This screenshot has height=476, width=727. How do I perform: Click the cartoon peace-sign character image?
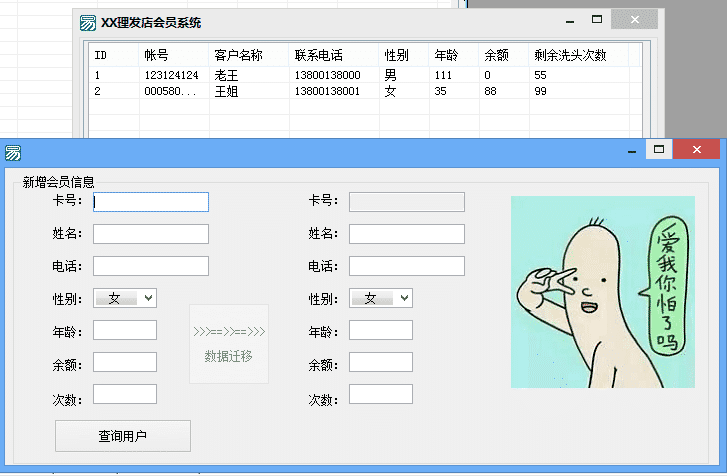(x=602, y=291)
